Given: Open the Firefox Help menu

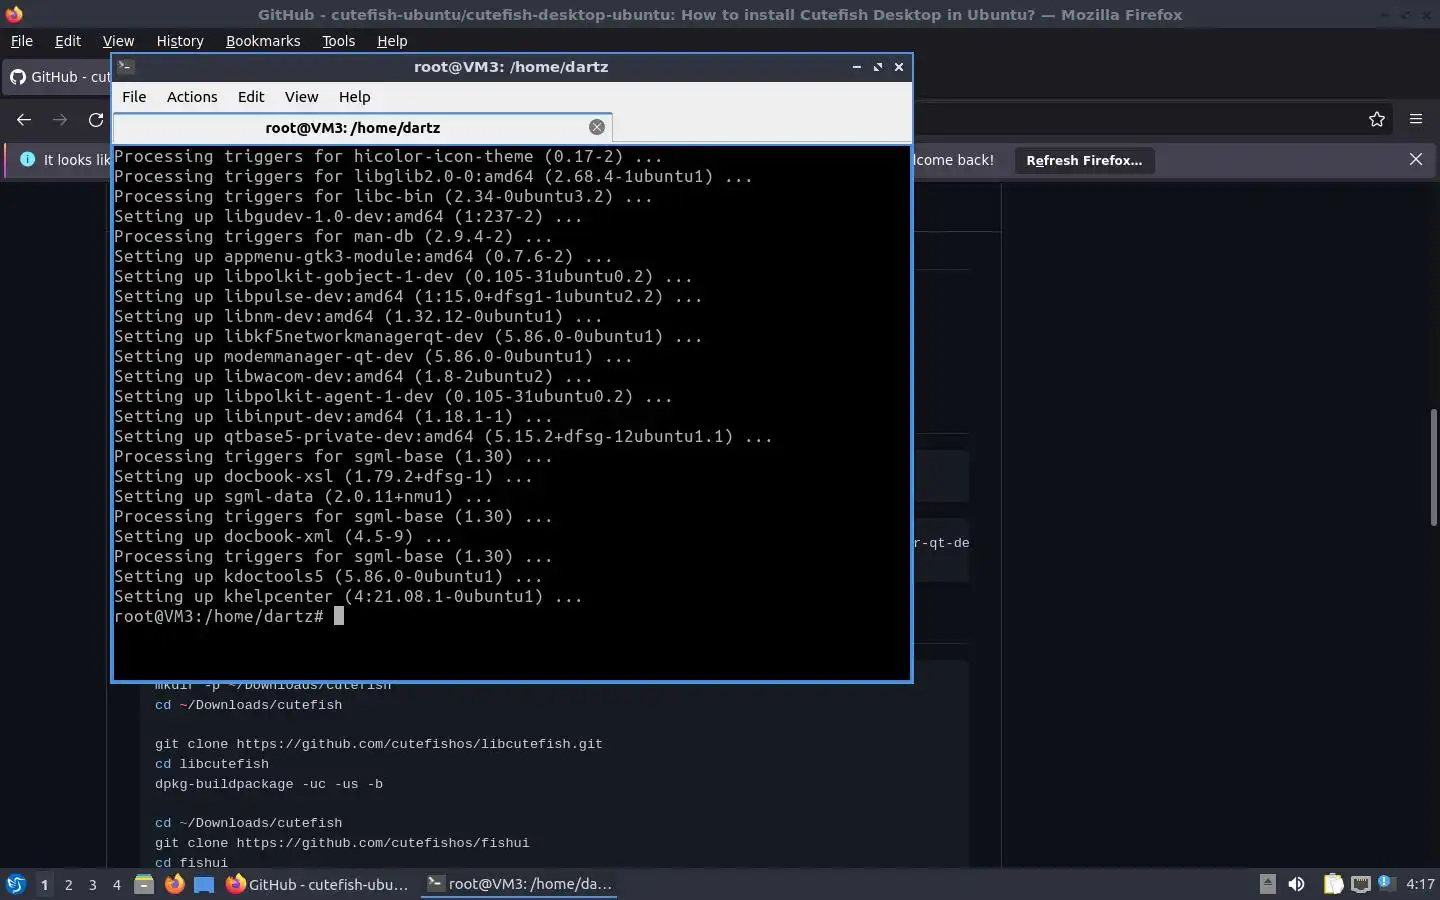Looking at the screenshot, I should pyautogui.click(x=392, y=41).
